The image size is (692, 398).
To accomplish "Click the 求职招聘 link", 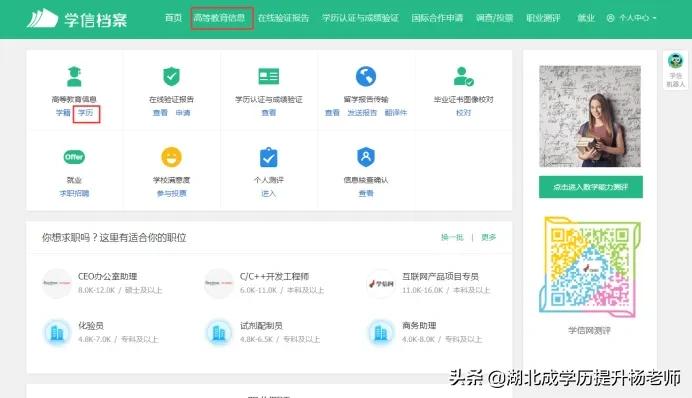I will 74,193.
